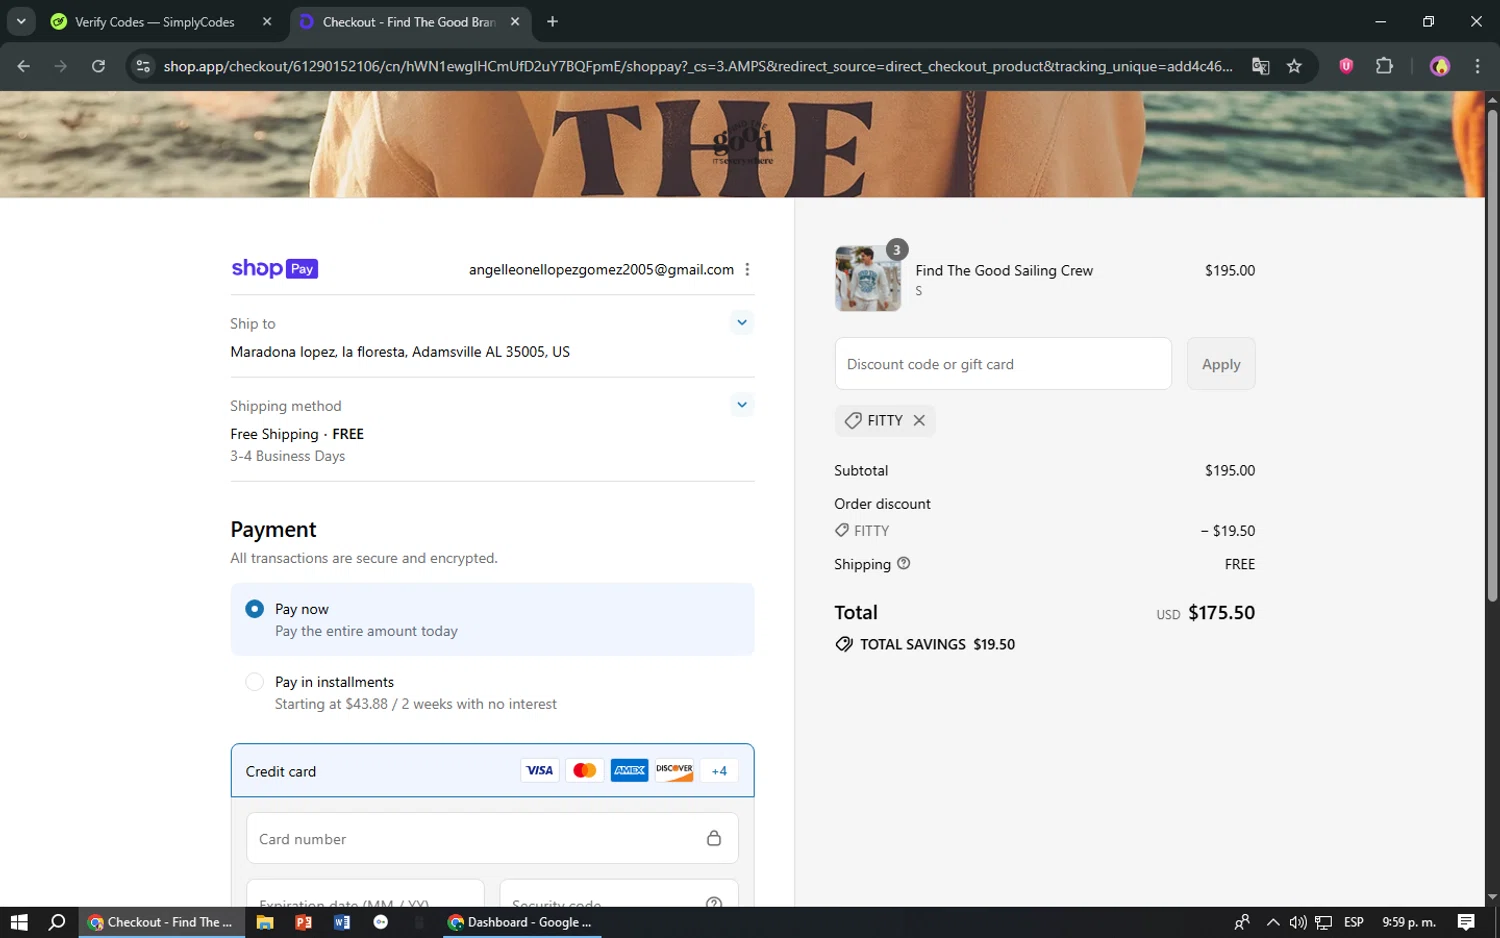Click the FITTY tag icon chip

[x=853, y=420]
